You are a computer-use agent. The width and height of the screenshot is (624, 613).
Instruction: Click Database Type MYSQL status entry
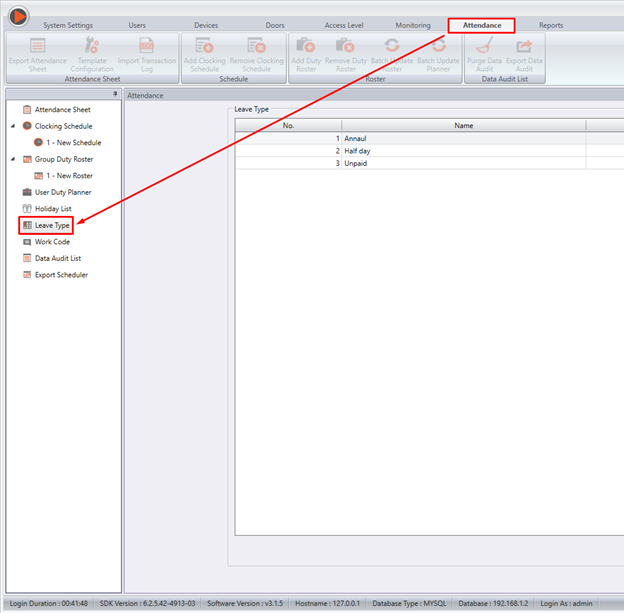[x=409, y=603]
